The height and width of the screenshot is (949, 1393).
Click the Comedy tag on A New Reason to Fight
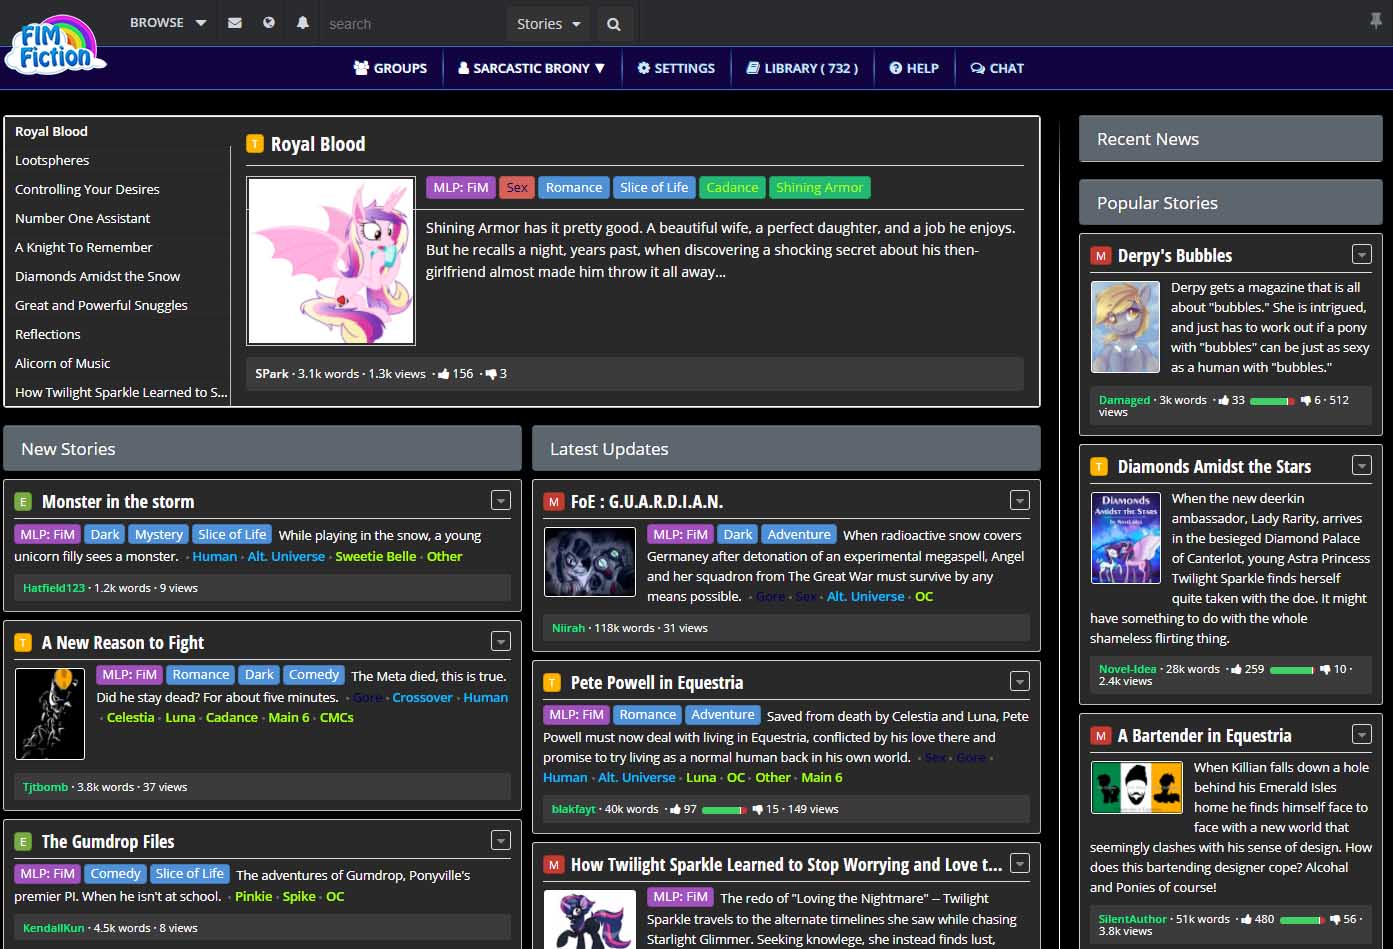point(314,675)
